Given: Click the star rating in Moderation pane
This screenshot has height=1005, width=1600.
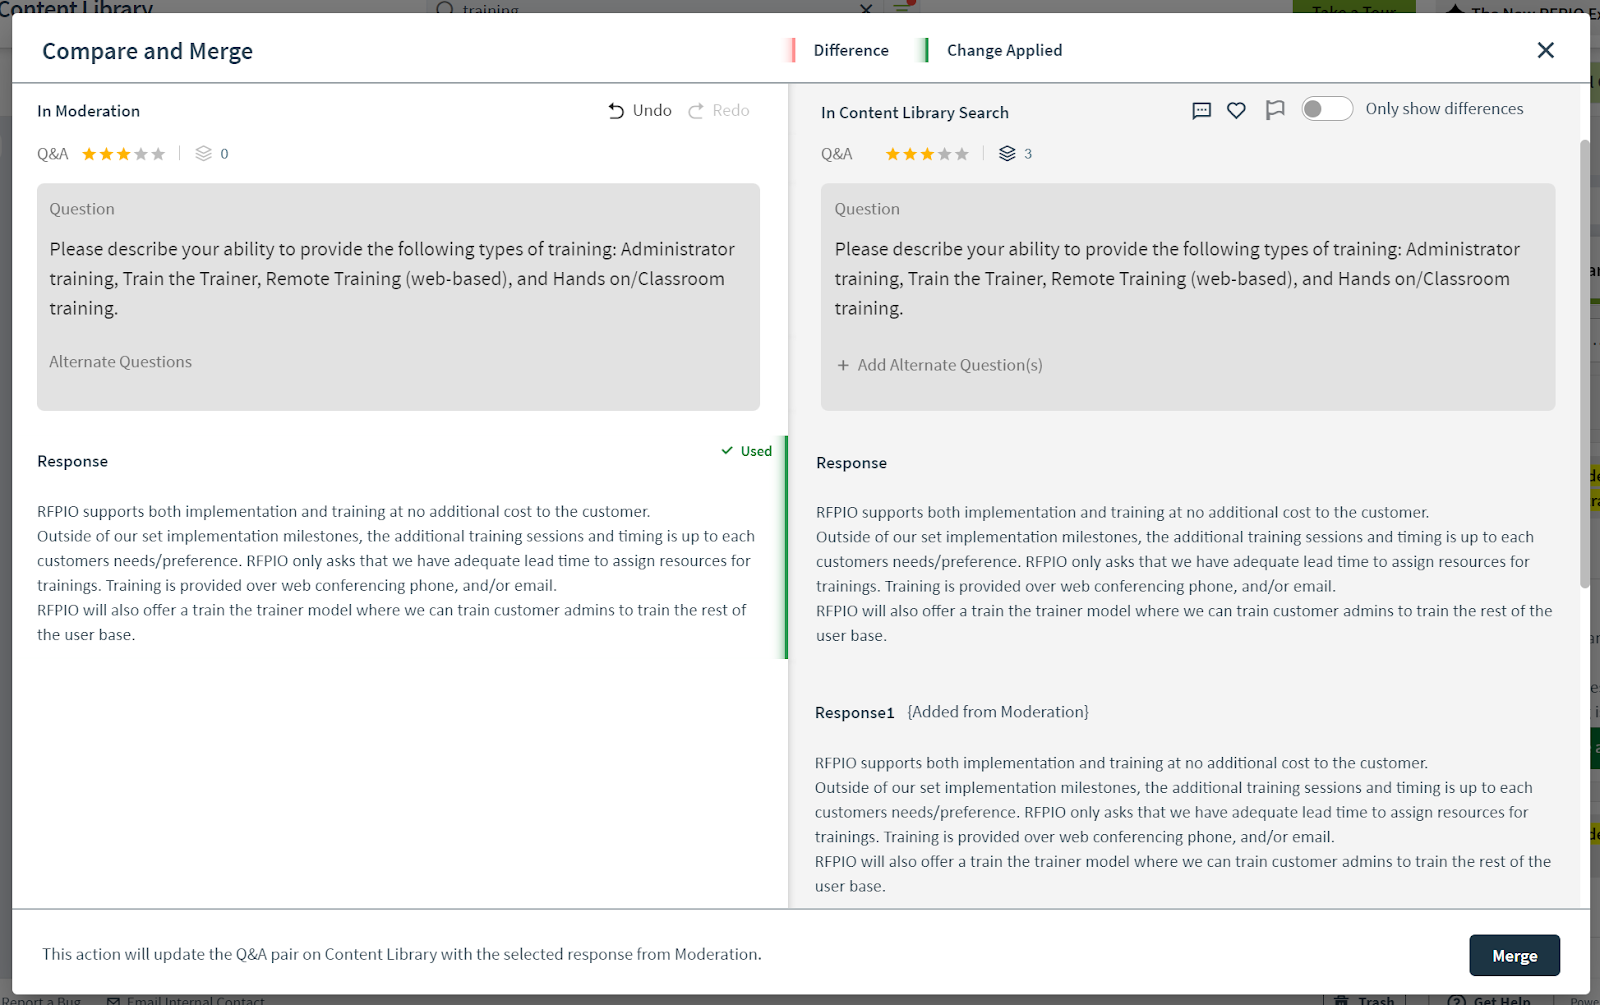Looking at the screenshot, I should coord(123,154).
